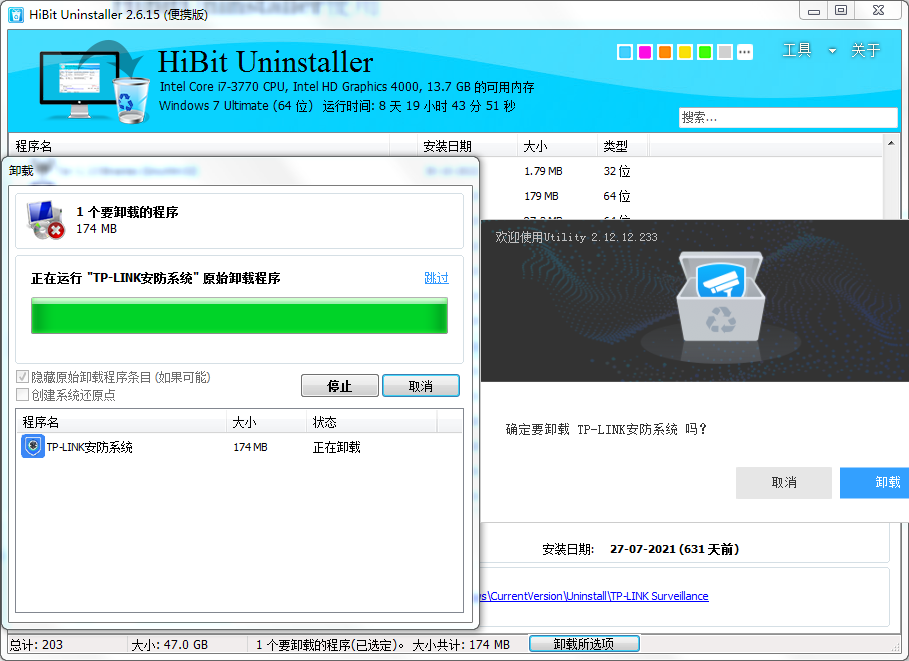Click the 跳过 skip link

[x=436, y=278]
